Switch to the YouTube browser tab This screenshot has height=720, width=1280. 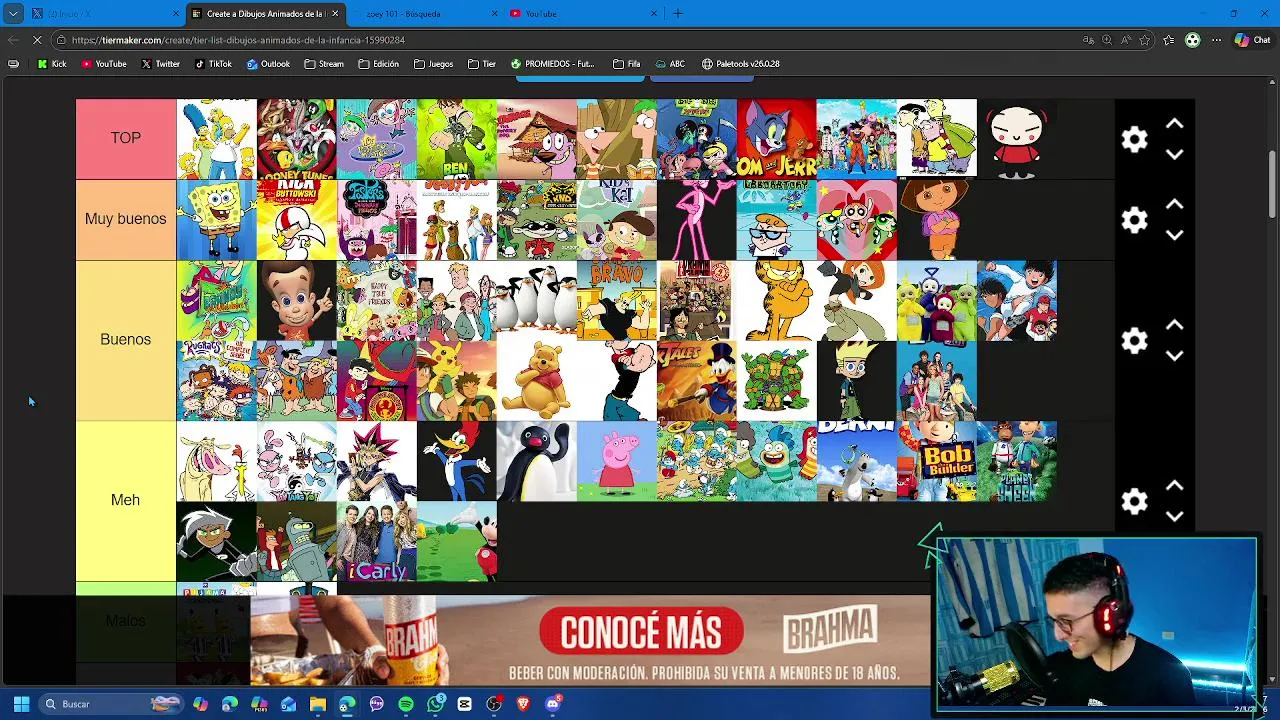click(x=585, y=13)
